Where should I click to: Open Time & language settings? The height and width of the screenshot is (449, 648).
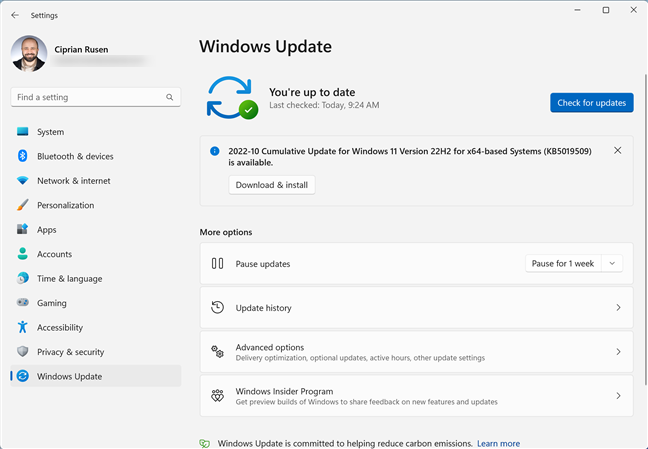coord(95,278)
